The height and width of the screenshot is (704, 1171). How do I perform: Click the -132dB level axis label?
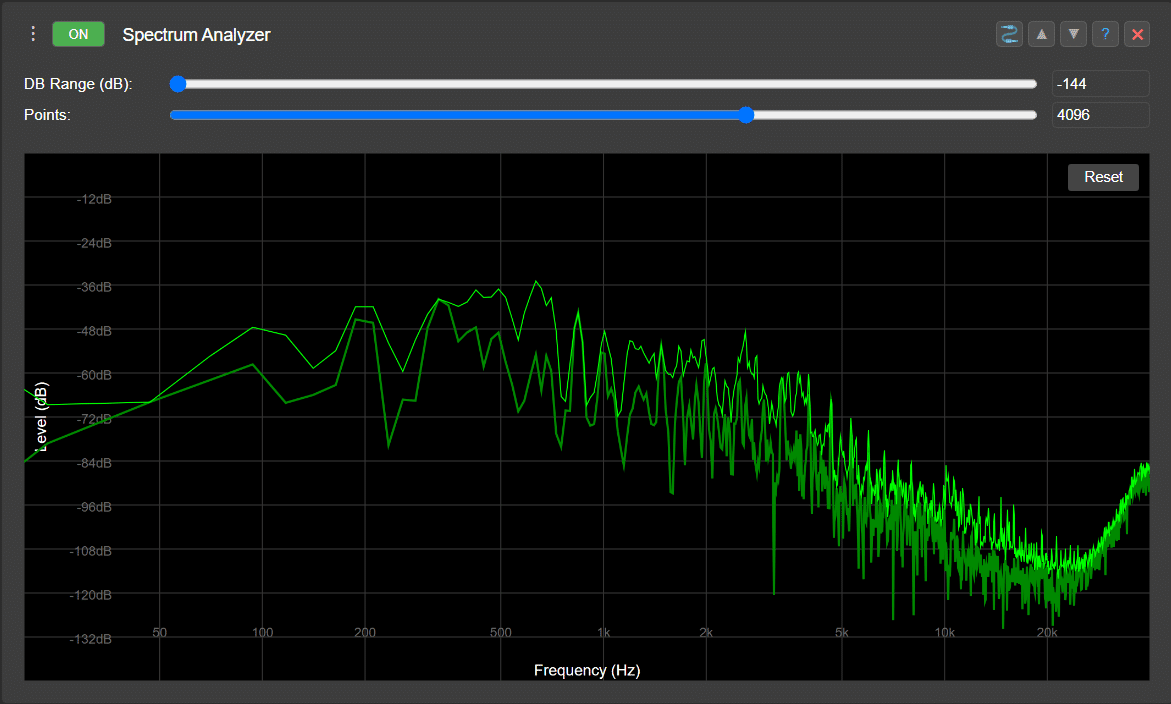coord(90,639)
